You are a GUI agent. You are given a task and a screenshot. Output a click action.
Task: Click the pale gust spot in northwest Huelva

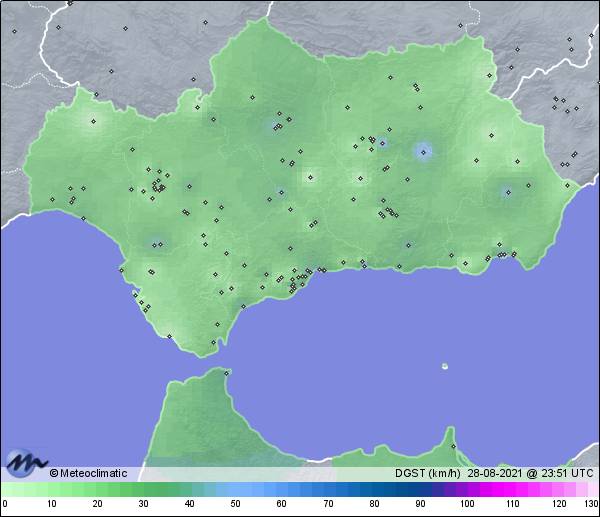96,123
